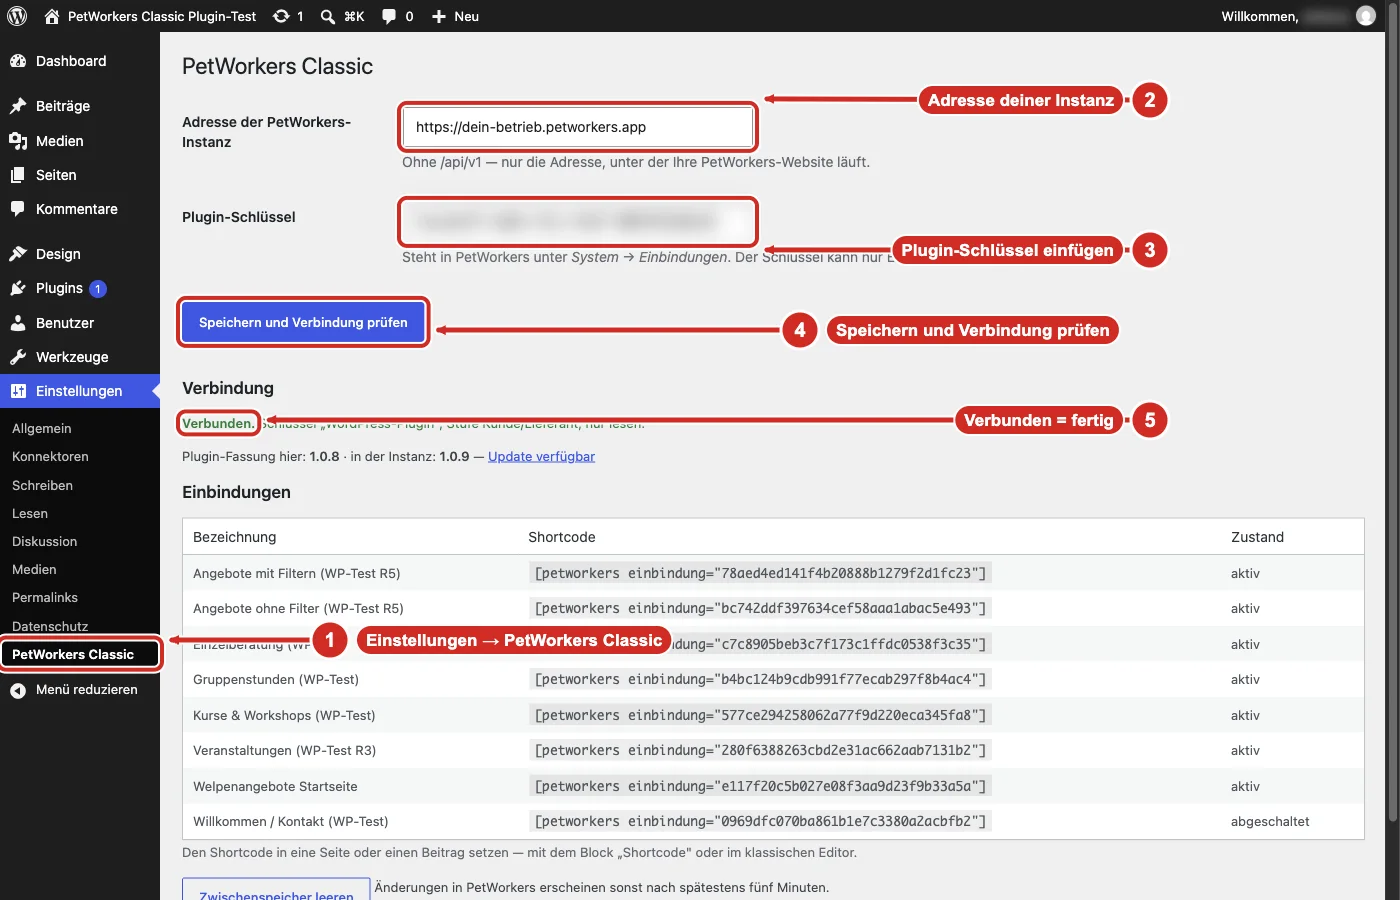Click the Kommentare speech bubble icon
1400x900 pixels.
18,209
